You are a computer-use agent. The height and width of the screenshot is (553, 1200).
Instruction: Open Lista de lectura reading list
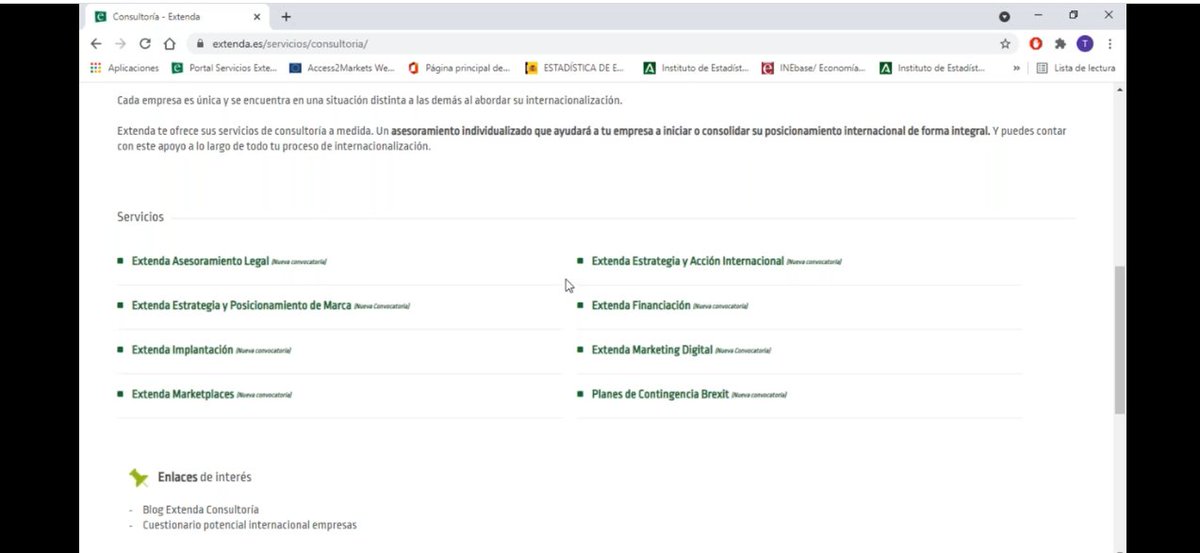1076,68
